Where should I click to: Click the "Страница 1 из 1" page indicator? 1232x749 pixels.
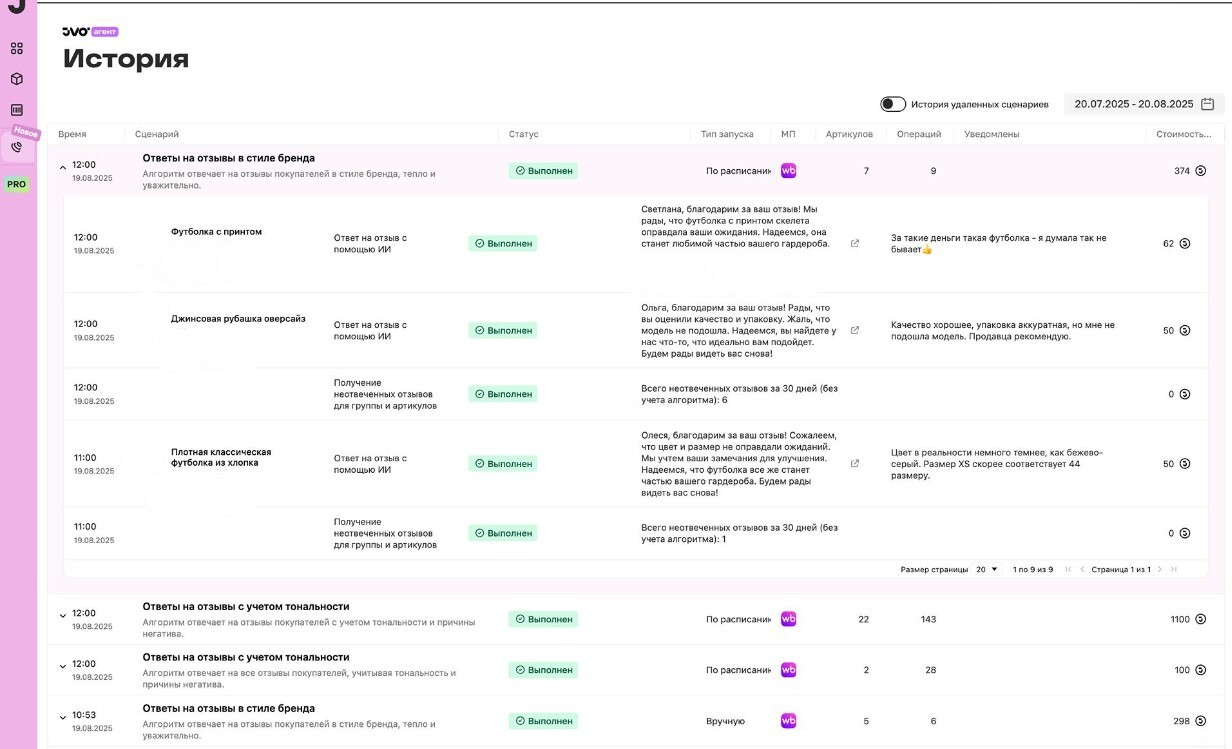1121,569
